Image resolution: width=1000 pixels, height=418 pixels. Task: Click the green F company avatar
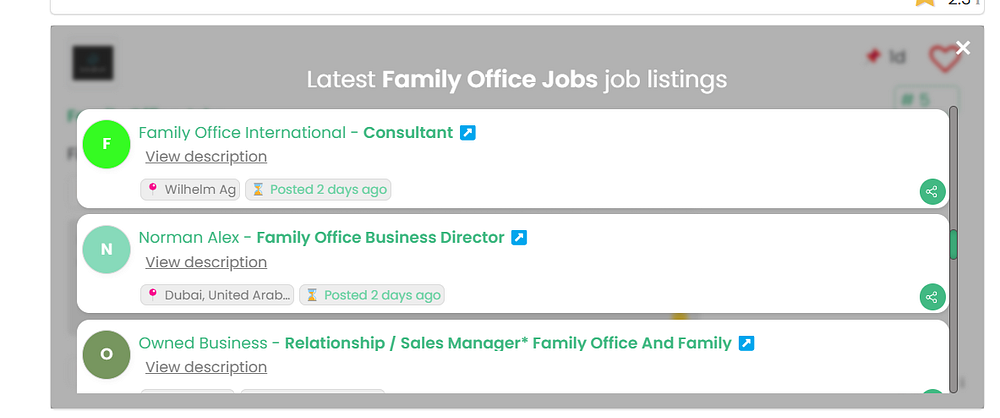pyautogui.click(x=107, y=144)
